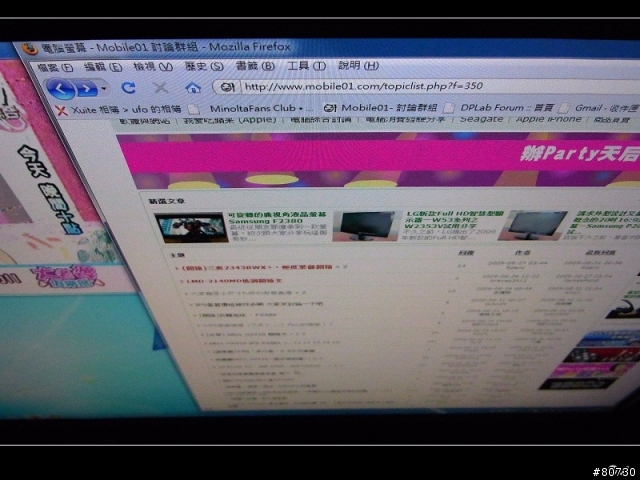Go to the Home page icon
This screenshot has height=480, width=640.
(193, 87)
